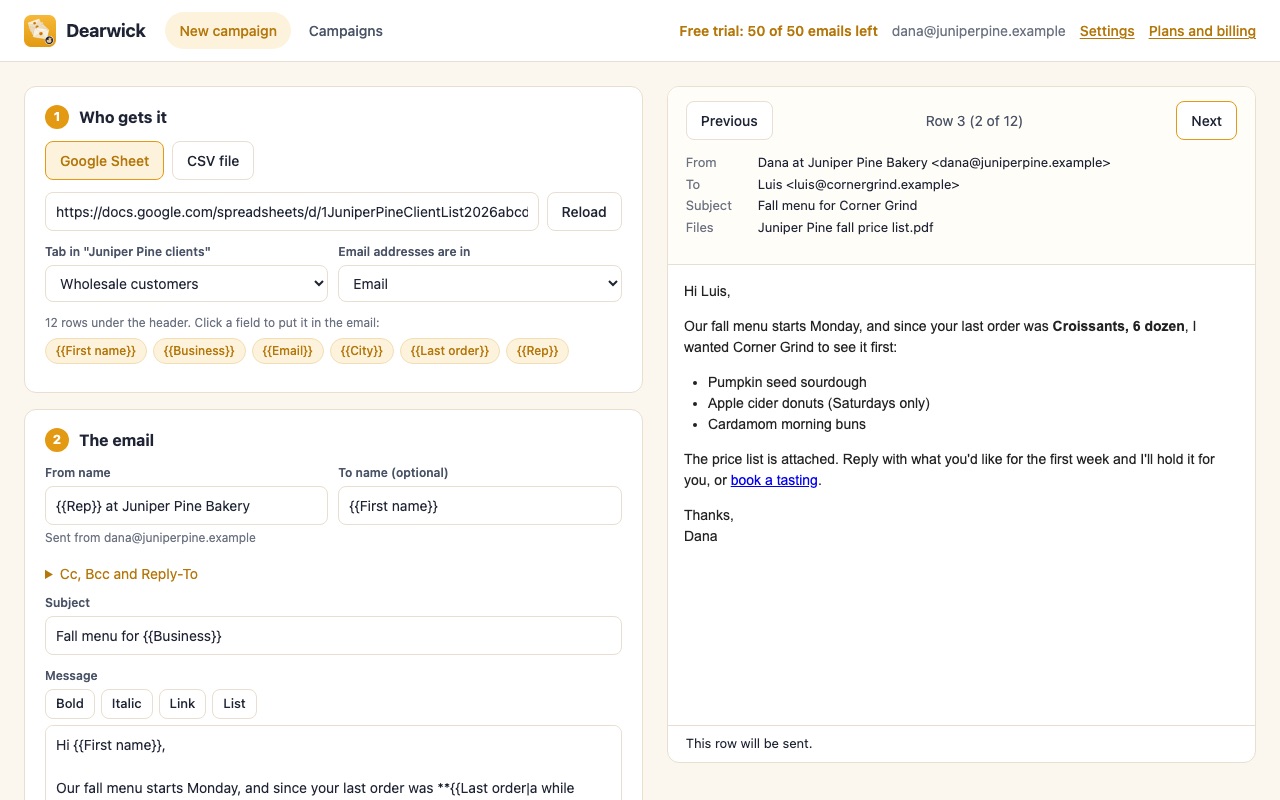Click 'The email' section heading
The image size is (1280, 800).
(117, 440)
